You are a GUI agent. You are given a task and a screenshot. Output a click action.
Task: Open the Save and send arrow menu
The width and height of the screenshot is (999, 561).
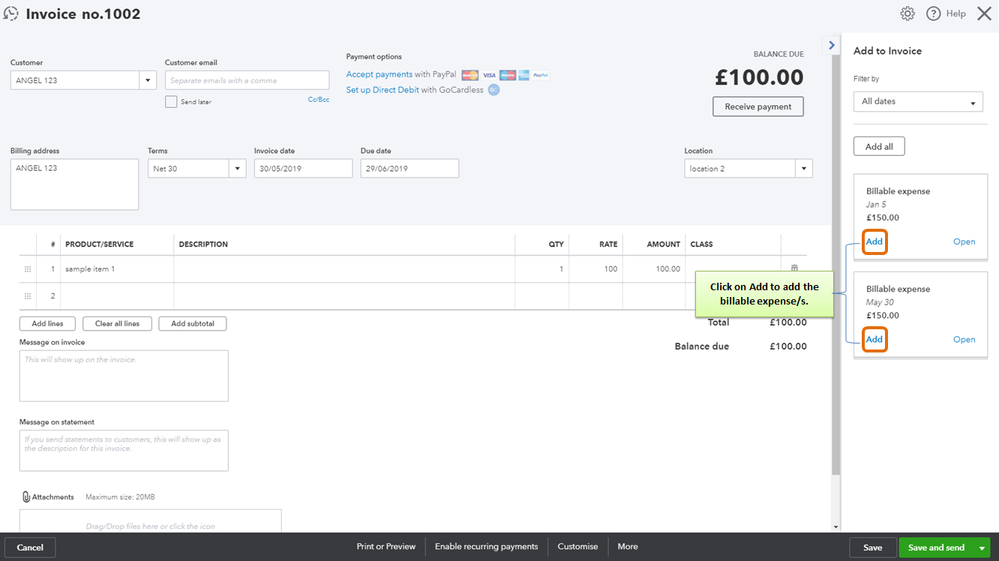coord(982,548)
